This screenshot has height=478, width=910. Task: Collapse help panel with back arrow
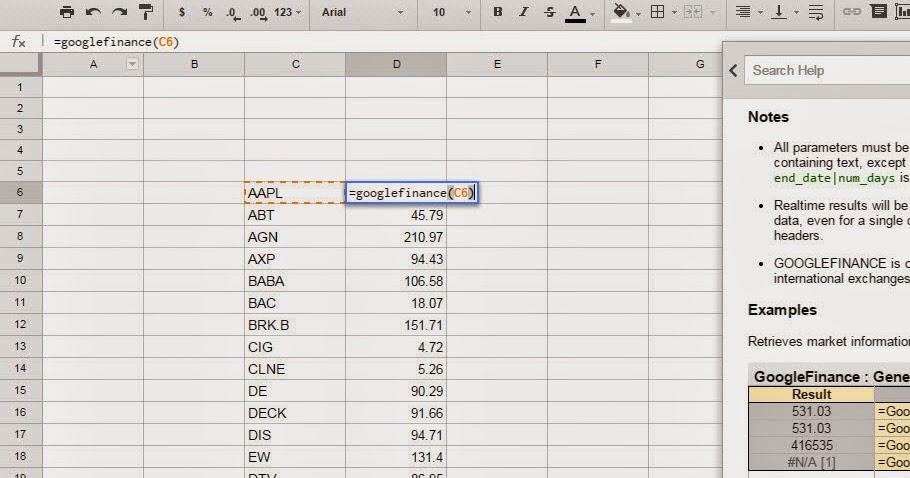pos(734,71)
